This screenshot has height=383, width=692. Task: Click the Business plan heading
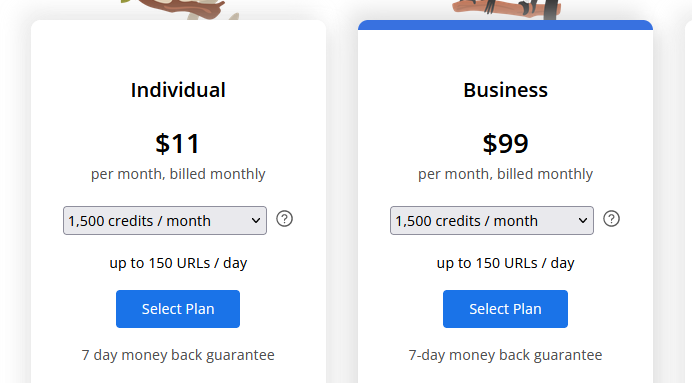tap(505, 90)
